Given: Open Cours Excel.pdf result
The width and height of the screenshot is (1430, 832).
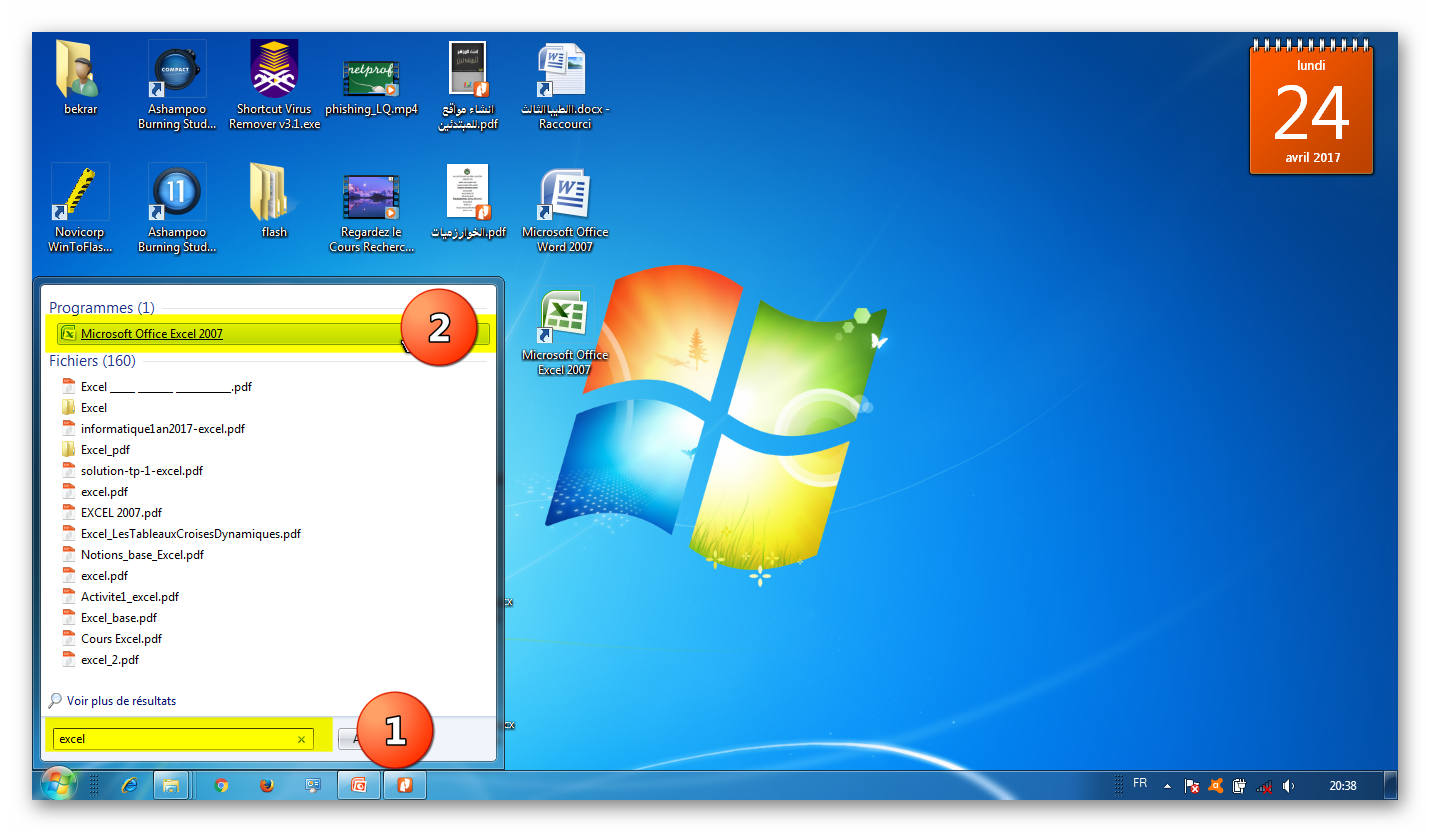Looking at the screenshot, I should pyautogui.click(x=111, y=639).
